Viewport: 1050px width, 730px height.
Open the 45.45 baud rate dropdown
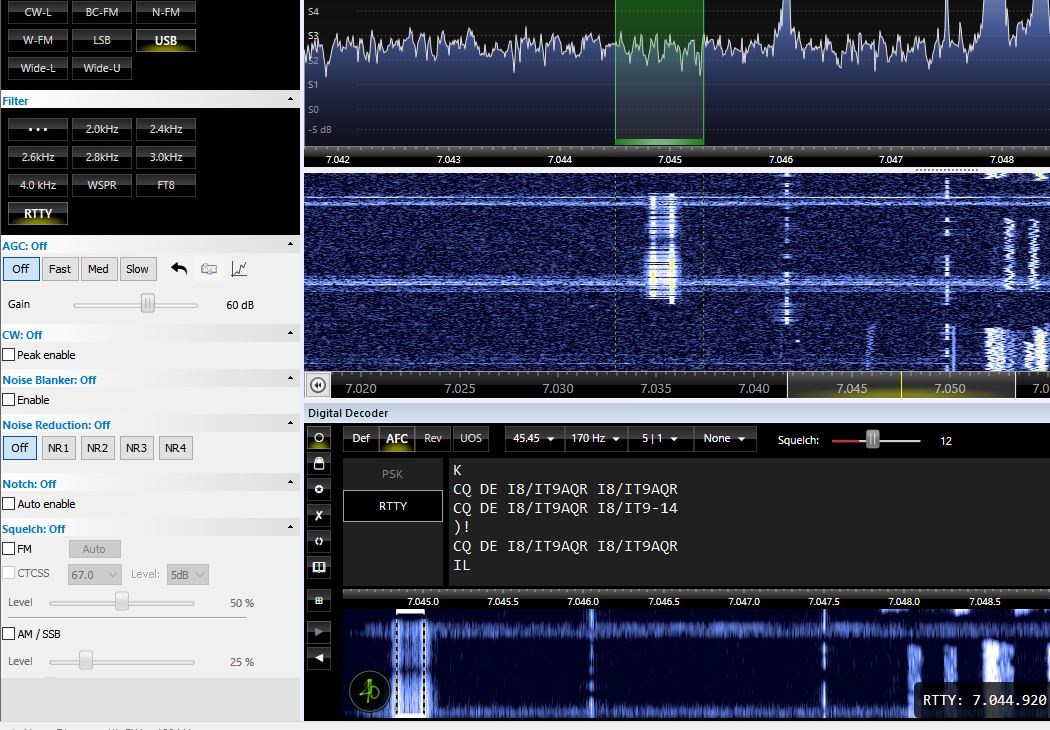point(532,438)
